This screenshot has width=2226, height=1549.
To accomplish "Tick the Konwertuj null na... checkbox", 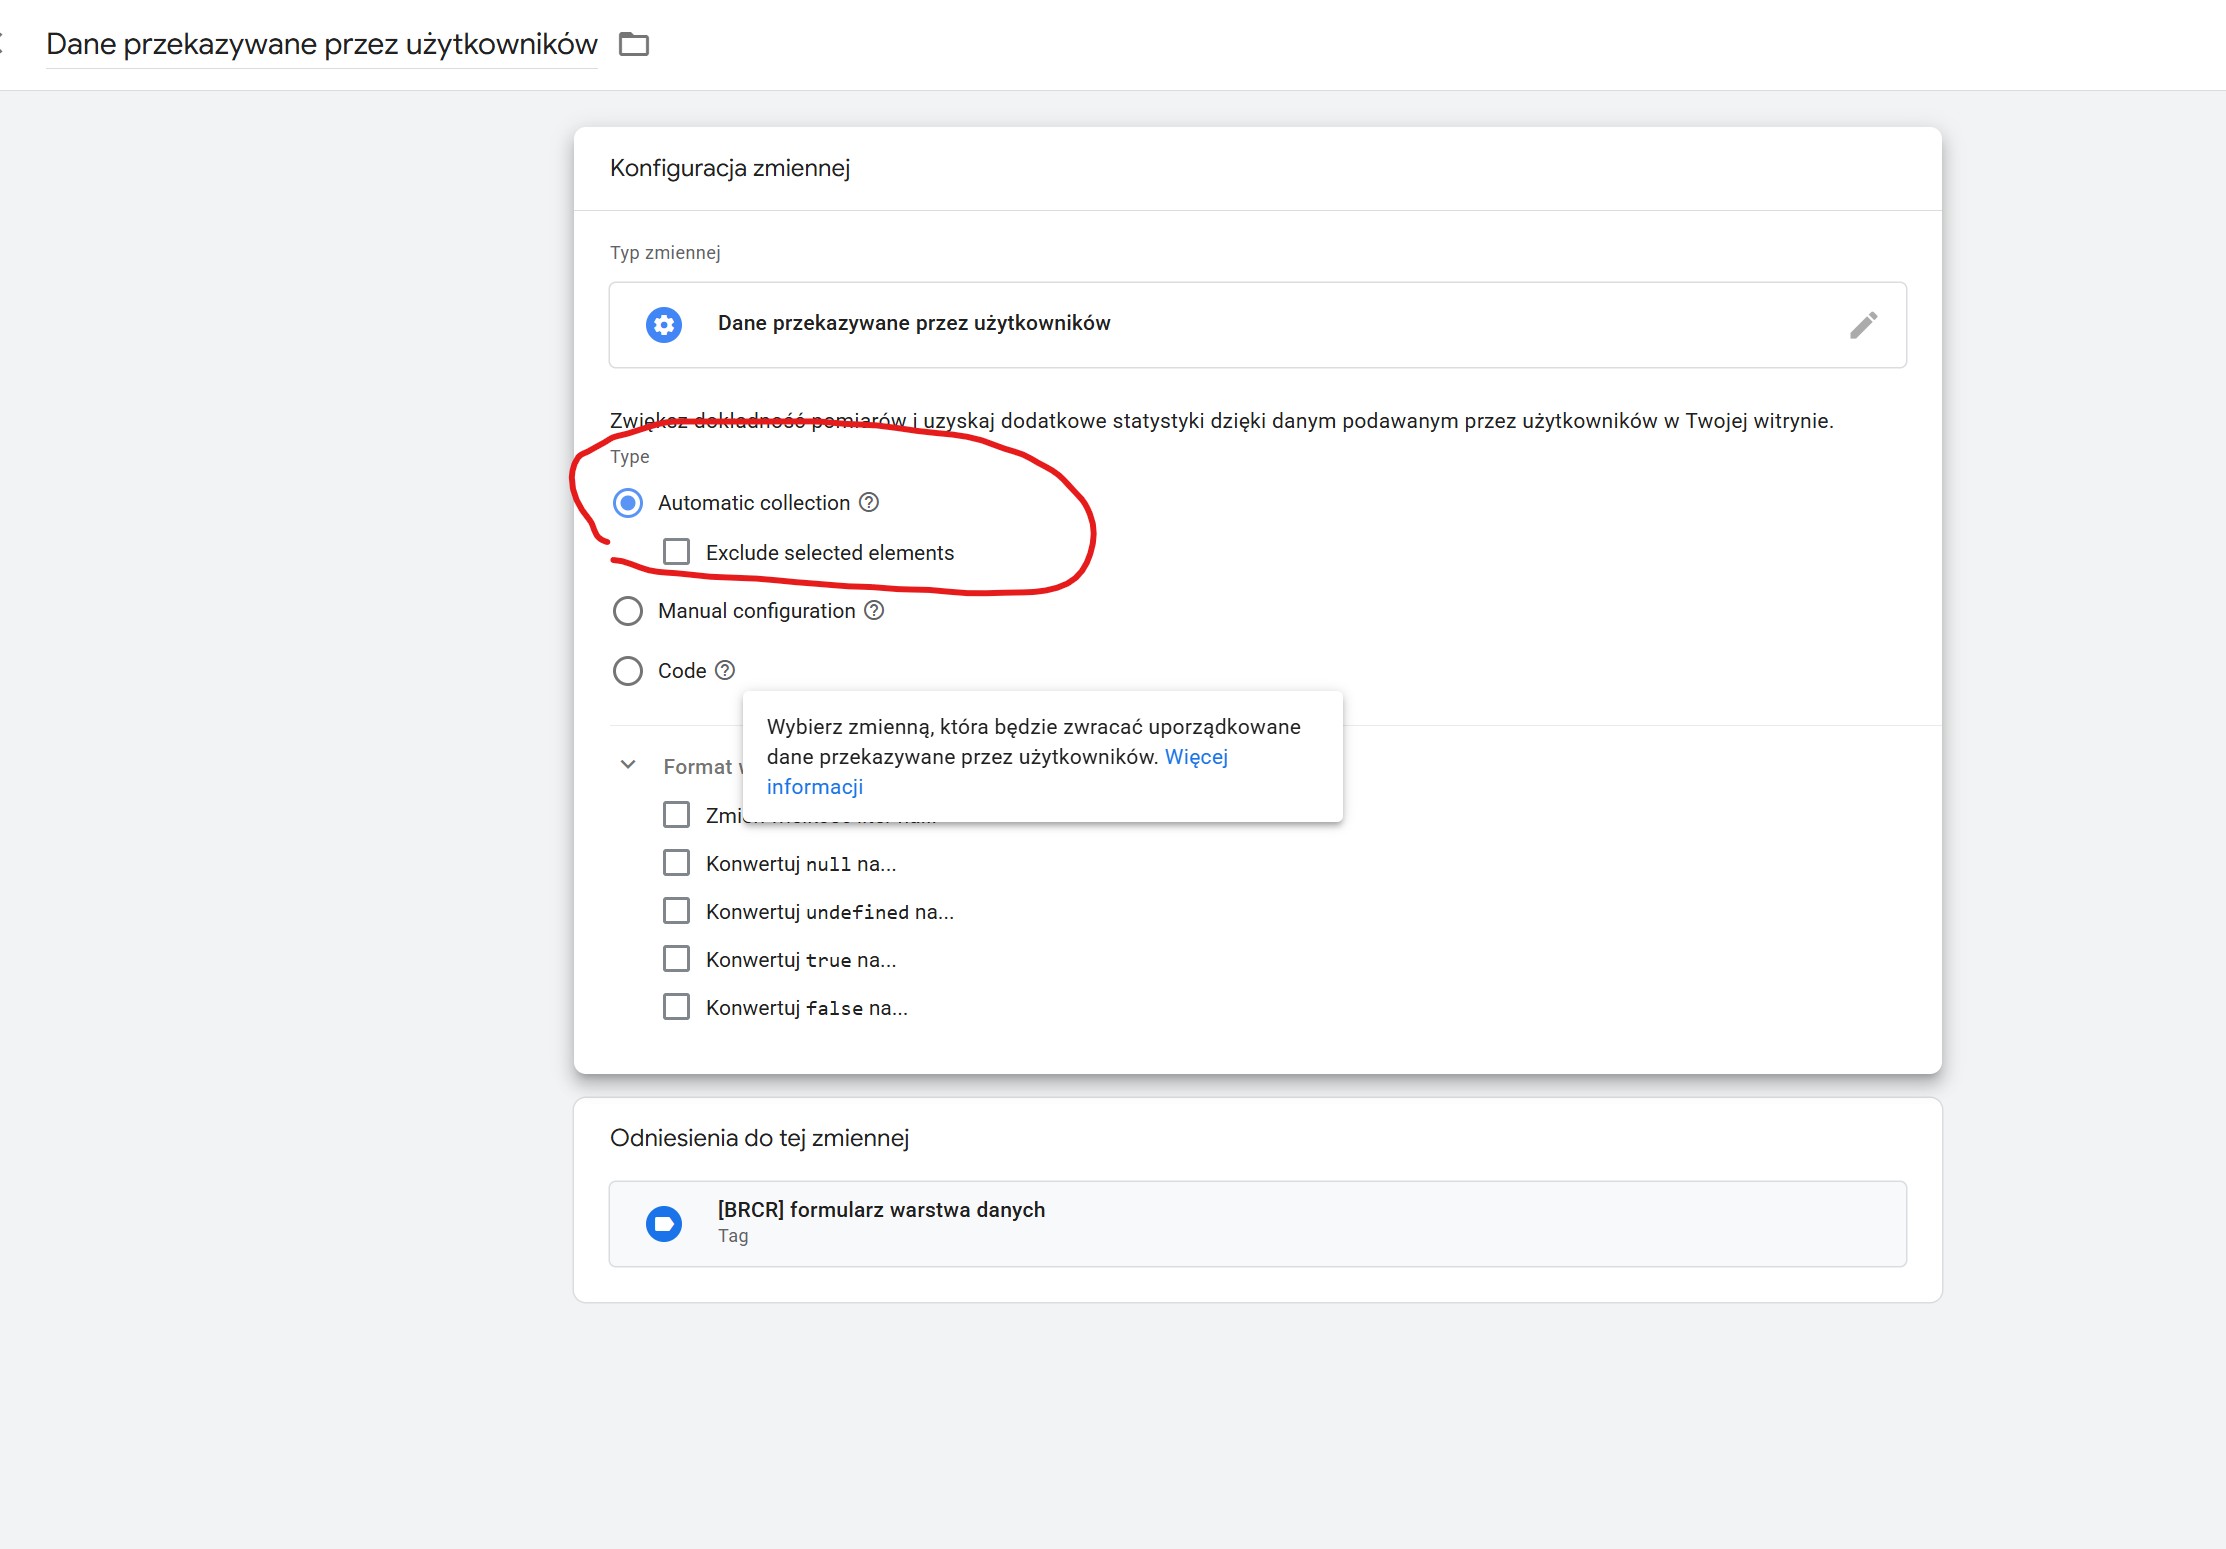I will coord(677,862).
